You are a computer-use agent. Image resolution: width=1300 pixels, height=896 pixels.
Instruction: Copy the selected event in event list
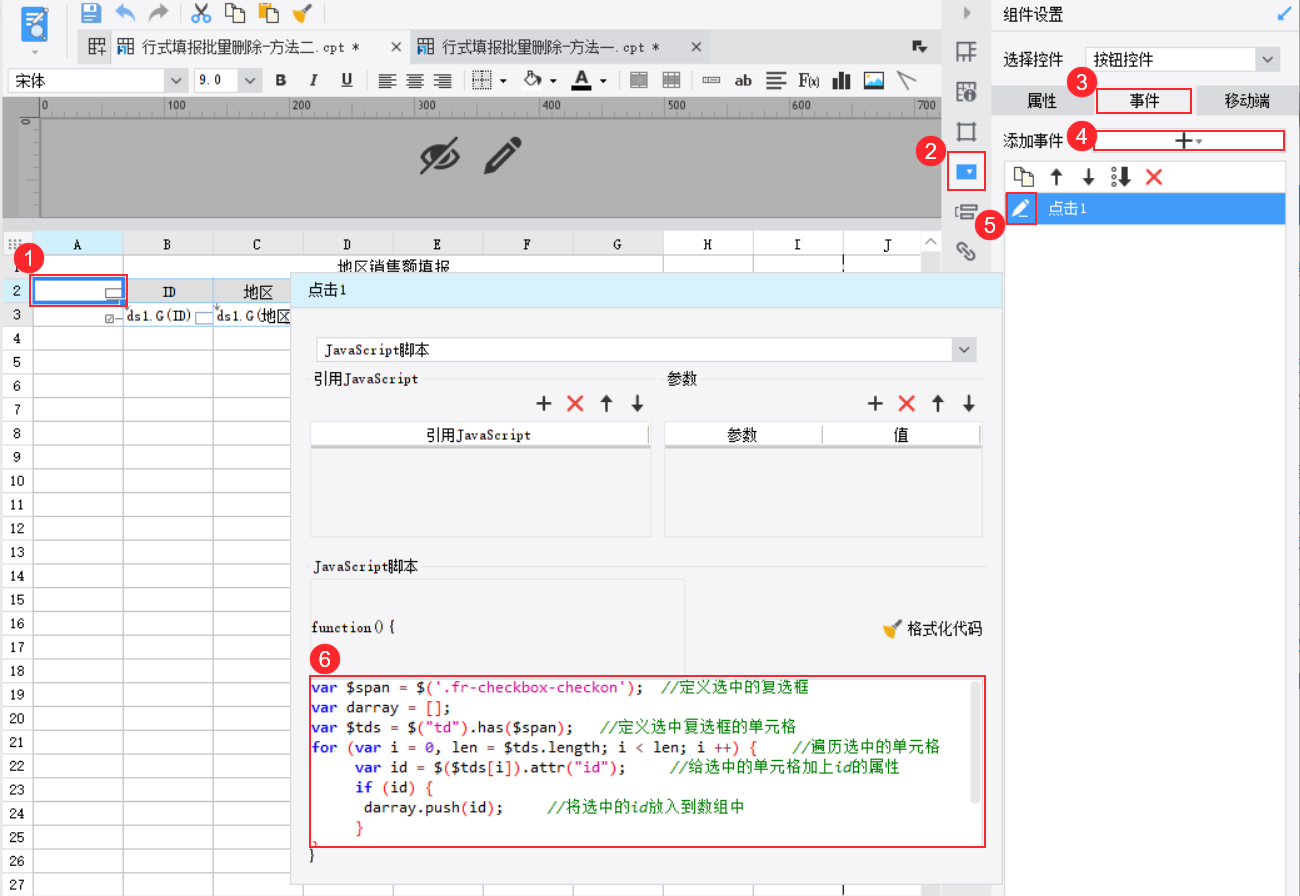point(1023,177)
